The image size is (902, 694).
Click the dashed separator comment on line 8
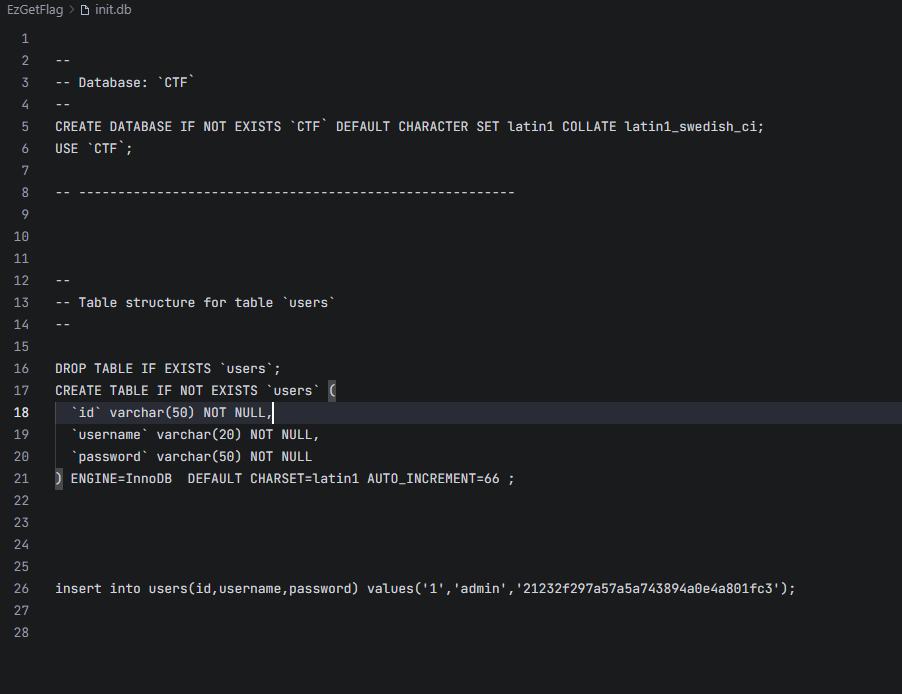(x=295, y=193)
